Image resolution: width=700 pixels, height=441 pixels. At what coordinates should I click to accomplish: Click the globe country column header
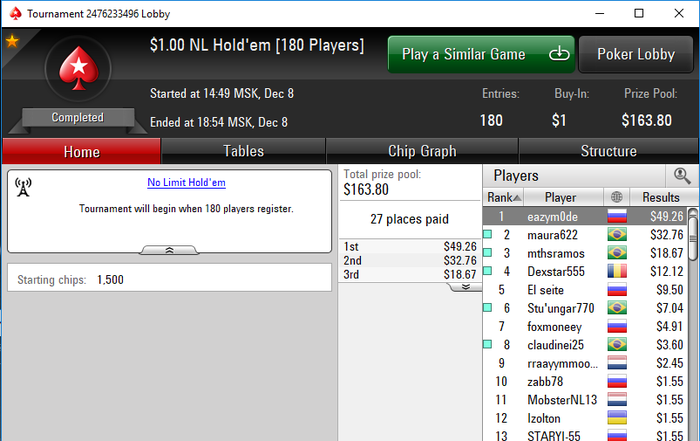pyautogui.click(x=617, y=197)
